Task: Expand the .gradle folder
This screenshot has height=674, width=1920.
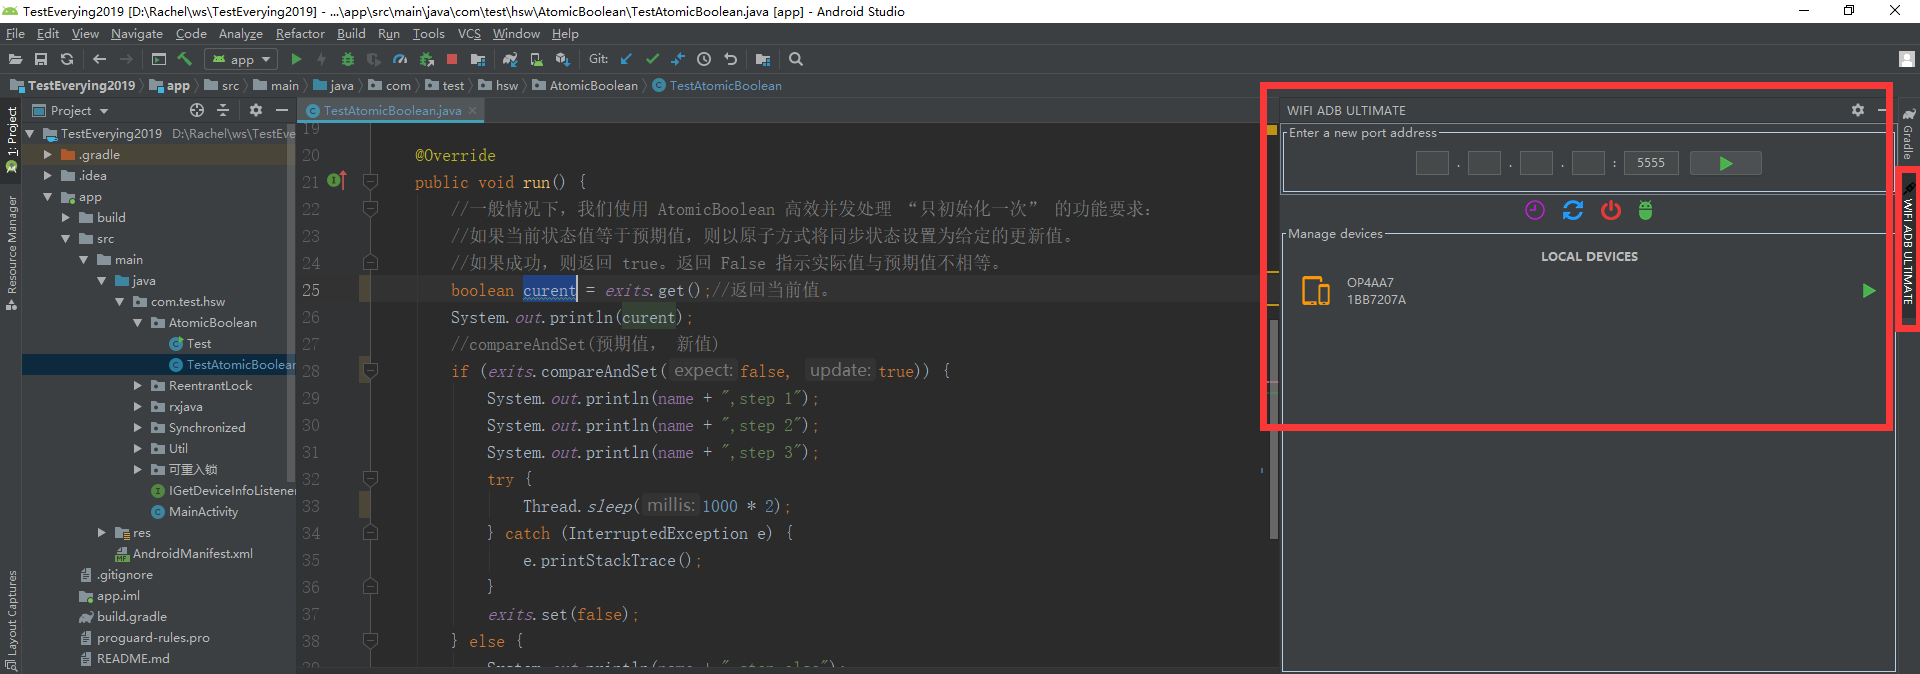Action: (x=47, y=155)
